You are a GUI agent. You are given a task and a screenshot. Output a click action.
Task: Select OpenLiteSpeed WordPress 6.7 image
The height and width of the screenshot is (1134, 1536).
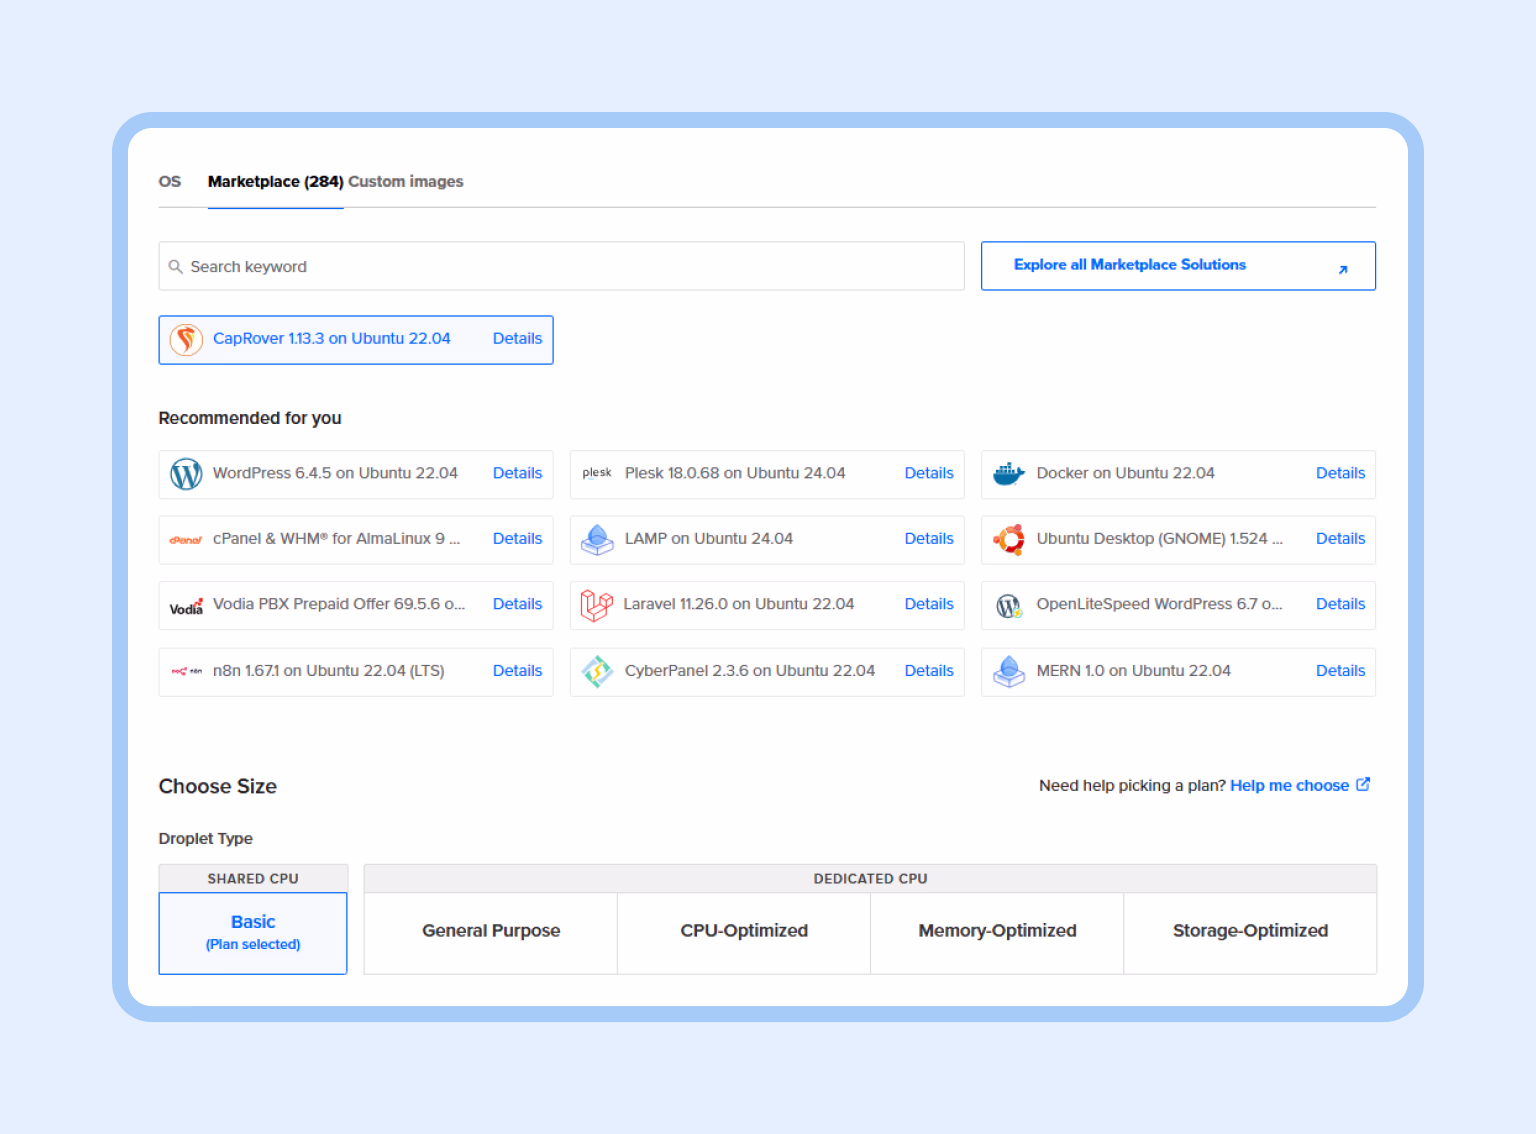pyautogui.click(x=1178, y=606)
